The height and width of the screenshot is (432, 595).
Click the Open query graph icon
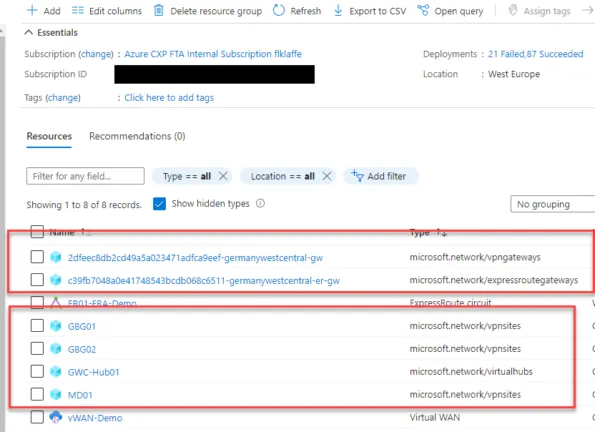pyautogui.click(x=423, y=10)
